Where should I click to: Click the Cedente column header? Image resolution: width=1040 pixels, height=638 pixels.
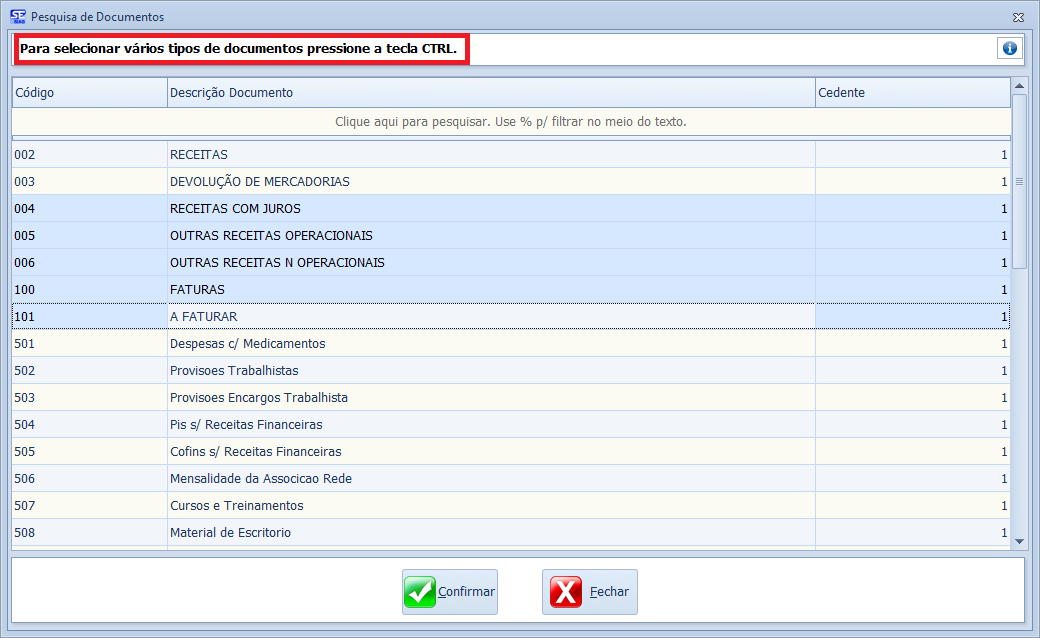coord(912,93)
